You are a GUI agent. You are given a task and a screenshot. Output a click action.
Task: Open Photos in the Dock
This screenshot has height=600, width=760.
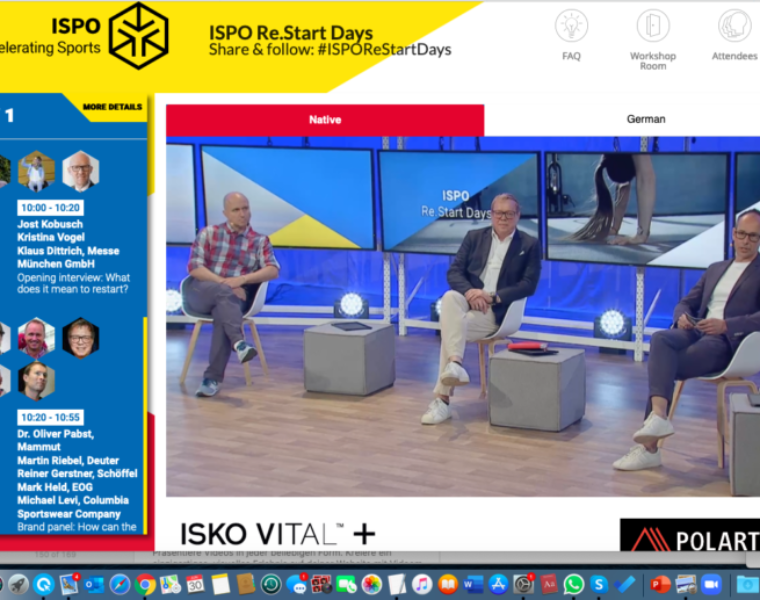[372, 584]
